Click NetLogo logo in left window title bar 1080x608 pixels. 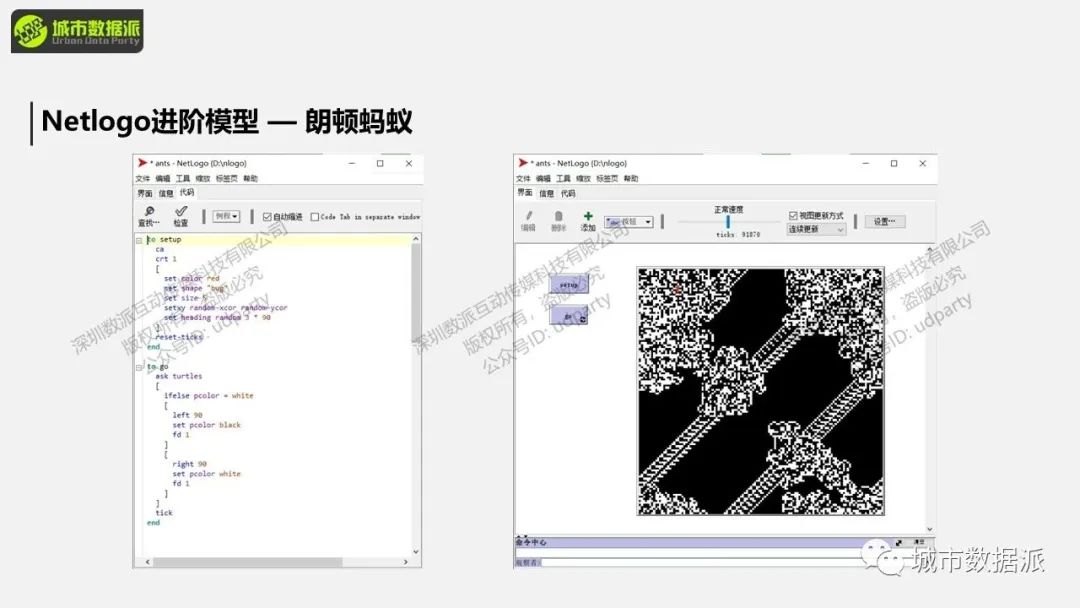[142, 163]
